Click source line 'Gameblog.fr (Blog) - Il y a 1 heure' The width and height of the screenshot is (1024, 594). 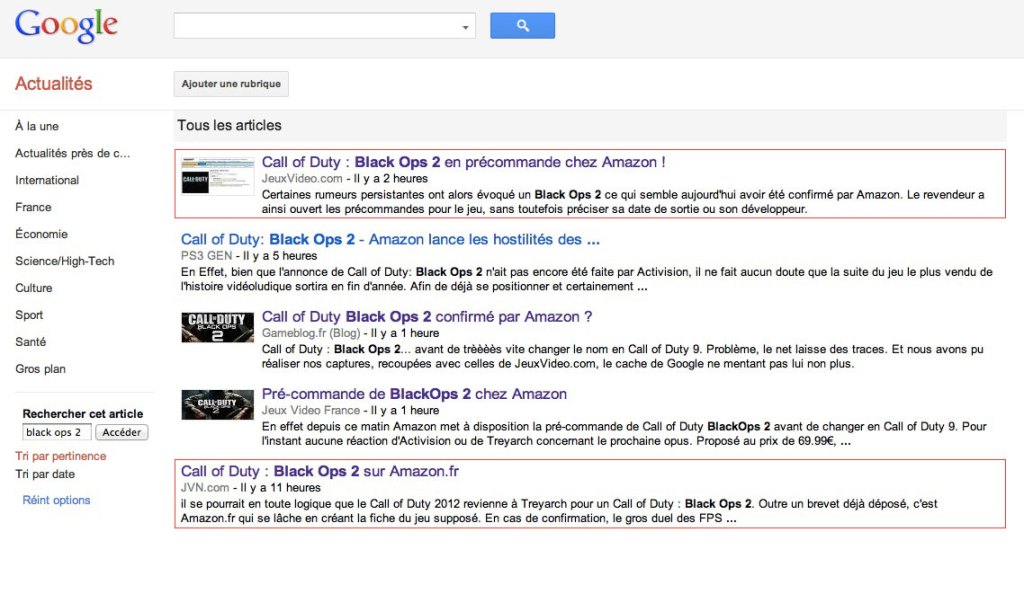(x=350, y=333)
